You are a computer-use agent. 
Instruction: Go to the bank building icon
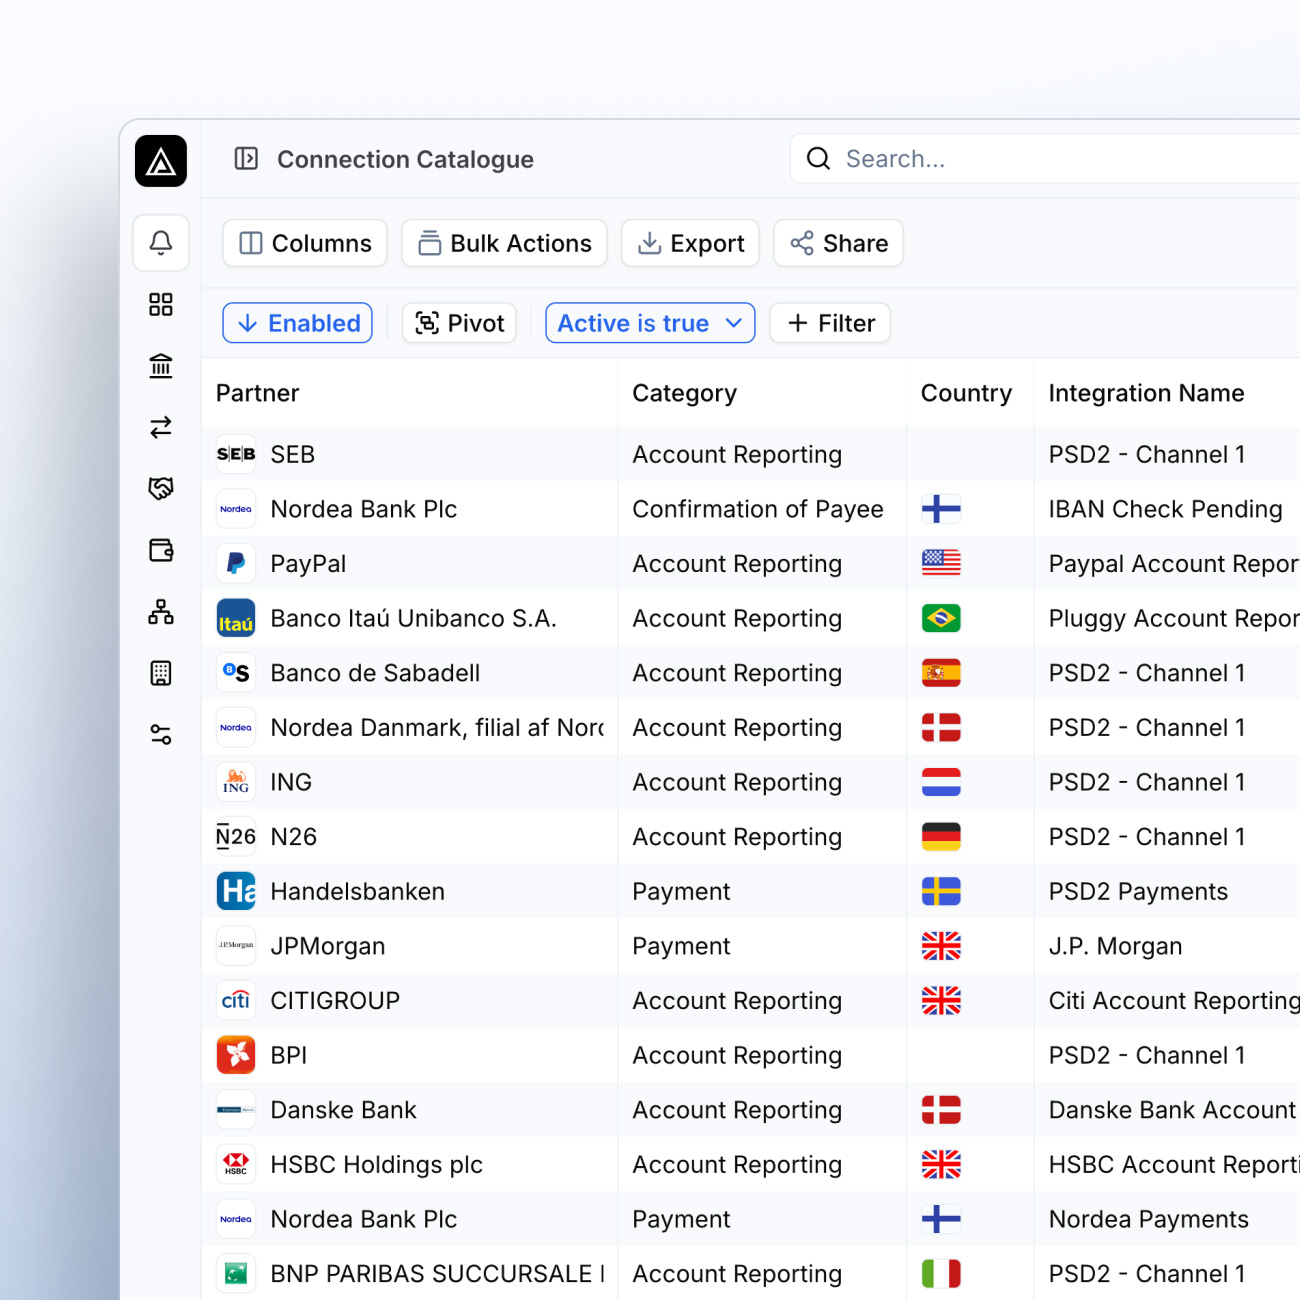pyautogui.click(x=161, y=366)
